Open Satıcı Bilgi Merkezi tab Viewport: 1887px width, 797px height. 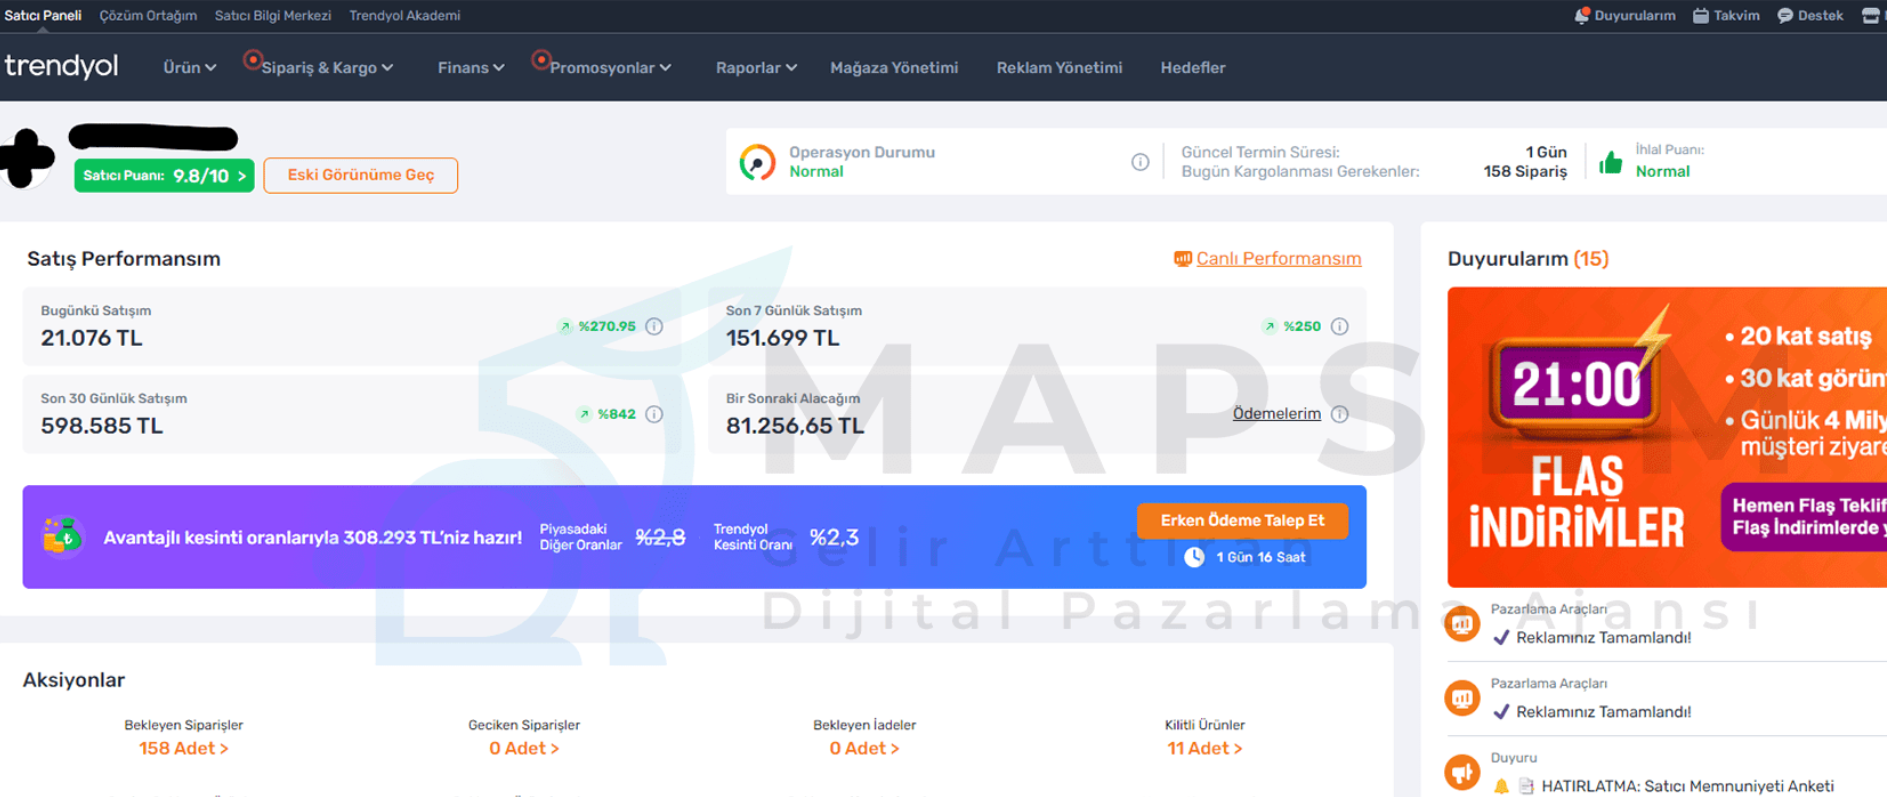(273, 16)
